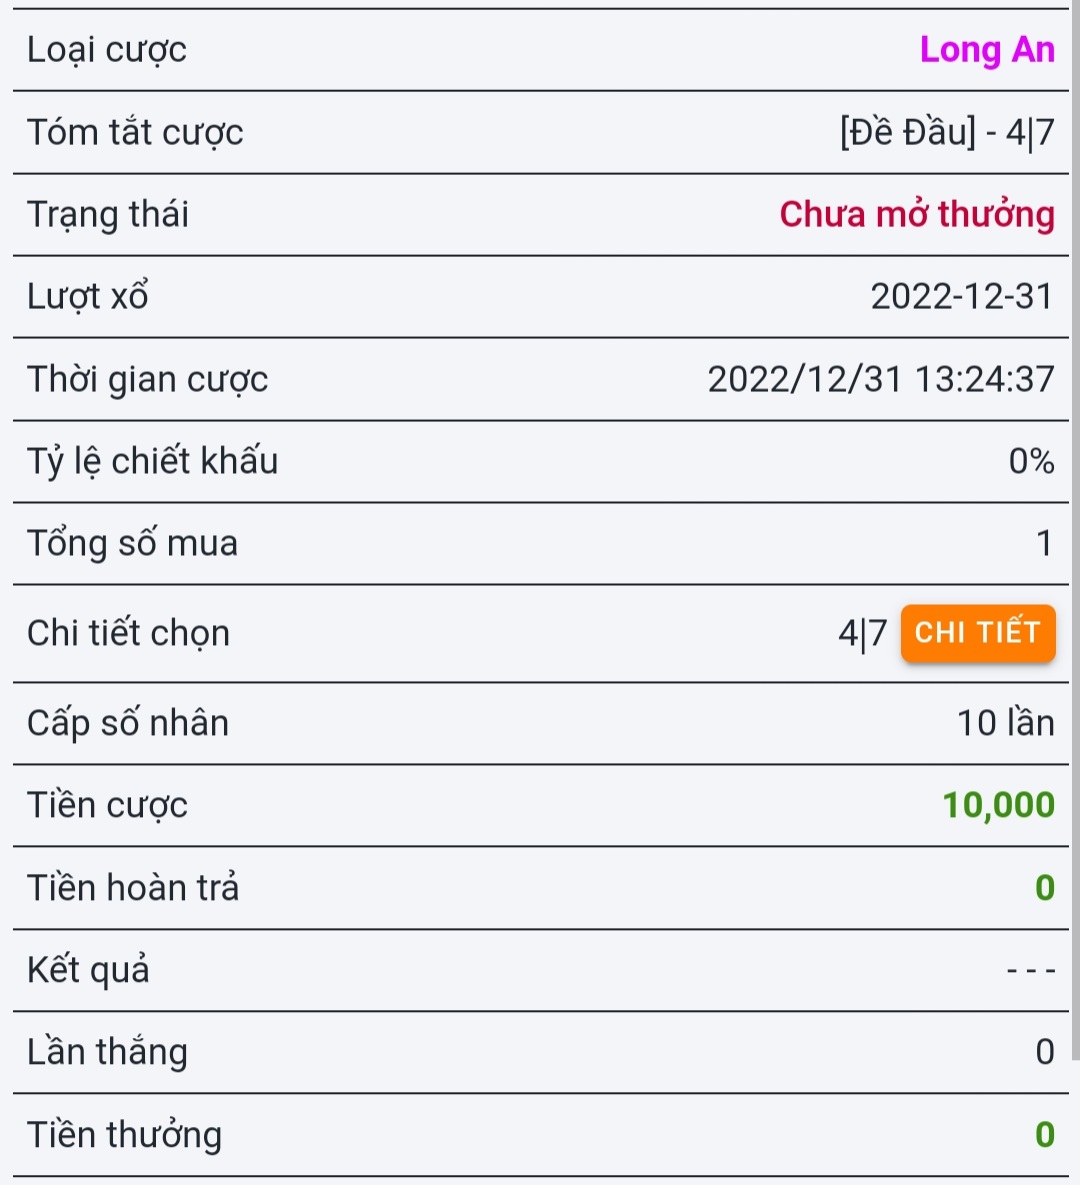1080x1185 pixels.
Task: Click the Tiền hoàn trả refund value
Action: coord(1044,888)
